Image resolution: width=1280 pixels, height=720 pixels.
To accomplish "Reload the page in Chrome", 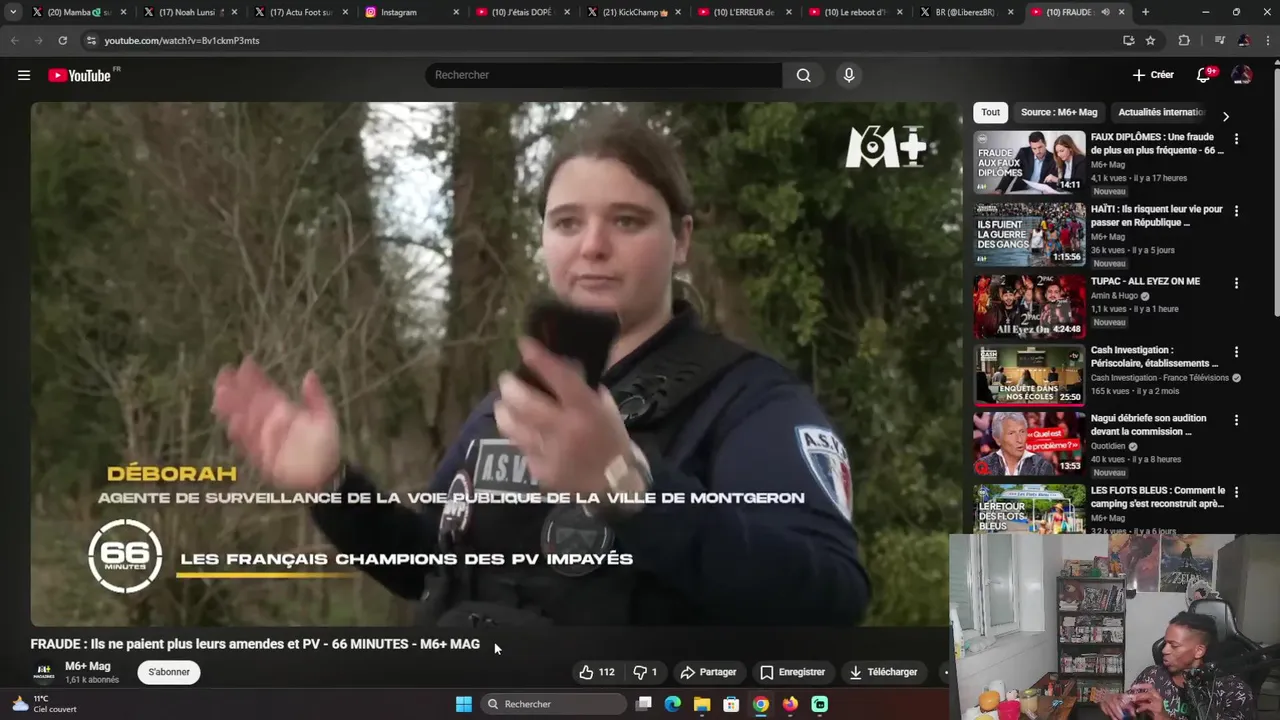I will click(62, 40).
